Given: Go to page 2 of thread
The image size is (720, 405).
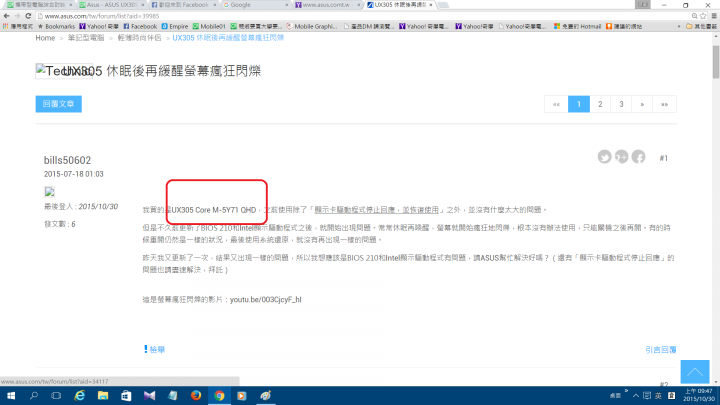Looking at the screenshot, I should pyautogui.click(x=600, y=104).
